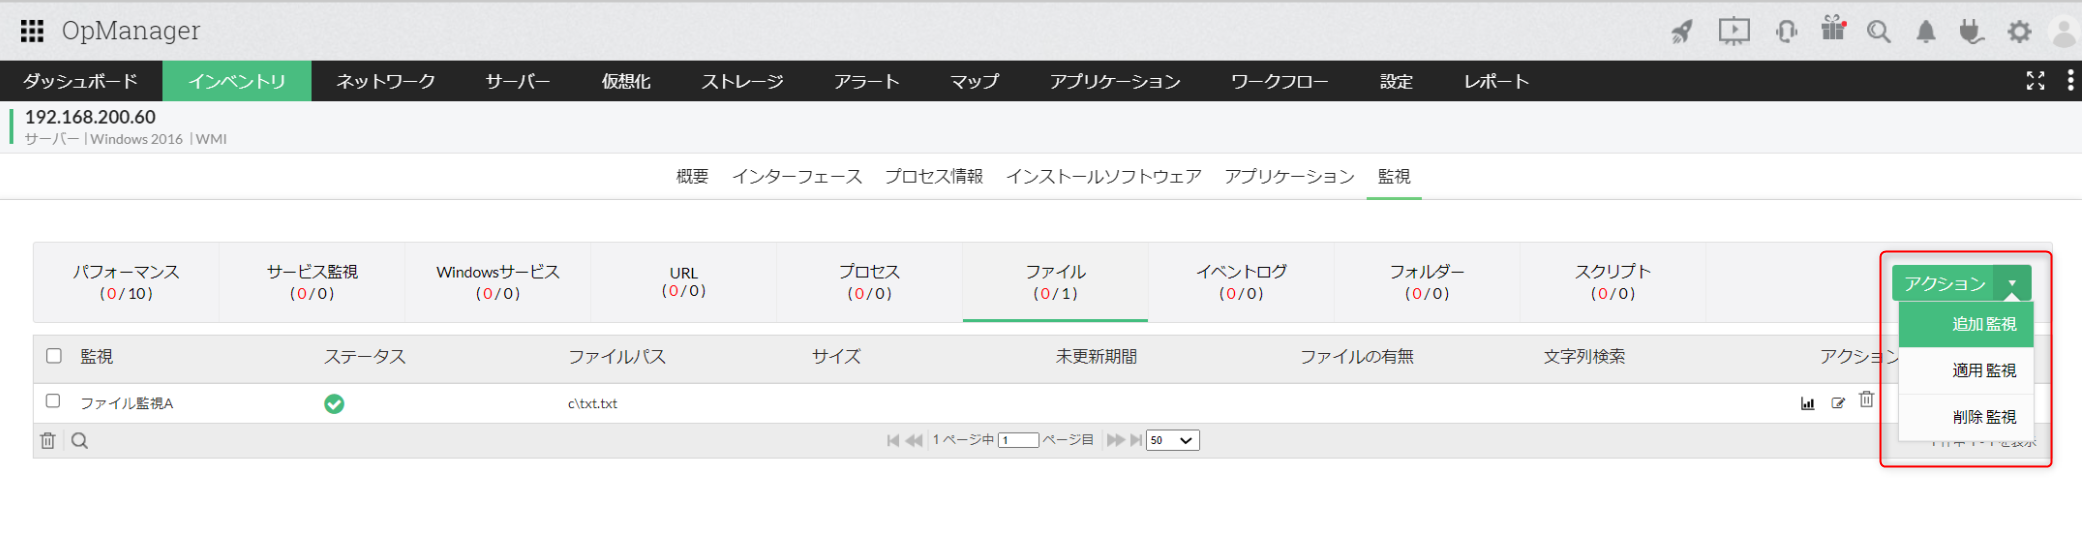This screenshot has height=545, width=2082.
Task: Open the ダッシュボード menu
Action: point(81,81)
